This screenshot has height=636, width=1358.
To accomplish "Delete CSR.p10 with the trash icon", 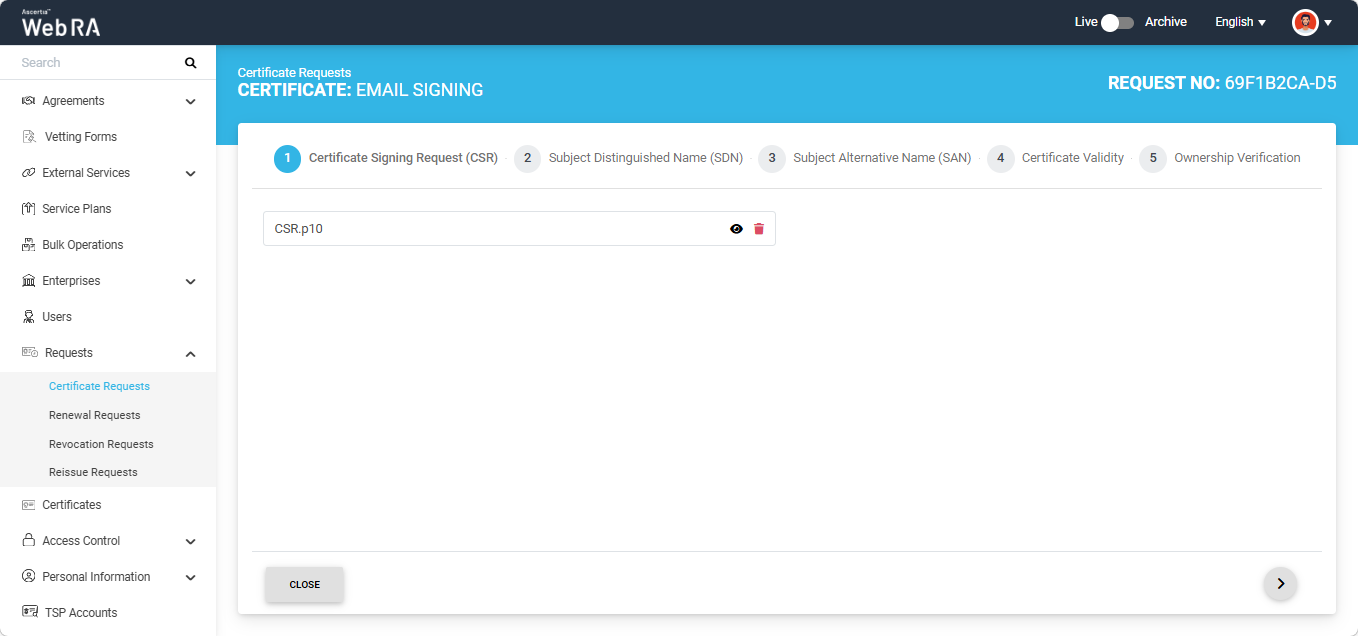I will click(759, 229).
